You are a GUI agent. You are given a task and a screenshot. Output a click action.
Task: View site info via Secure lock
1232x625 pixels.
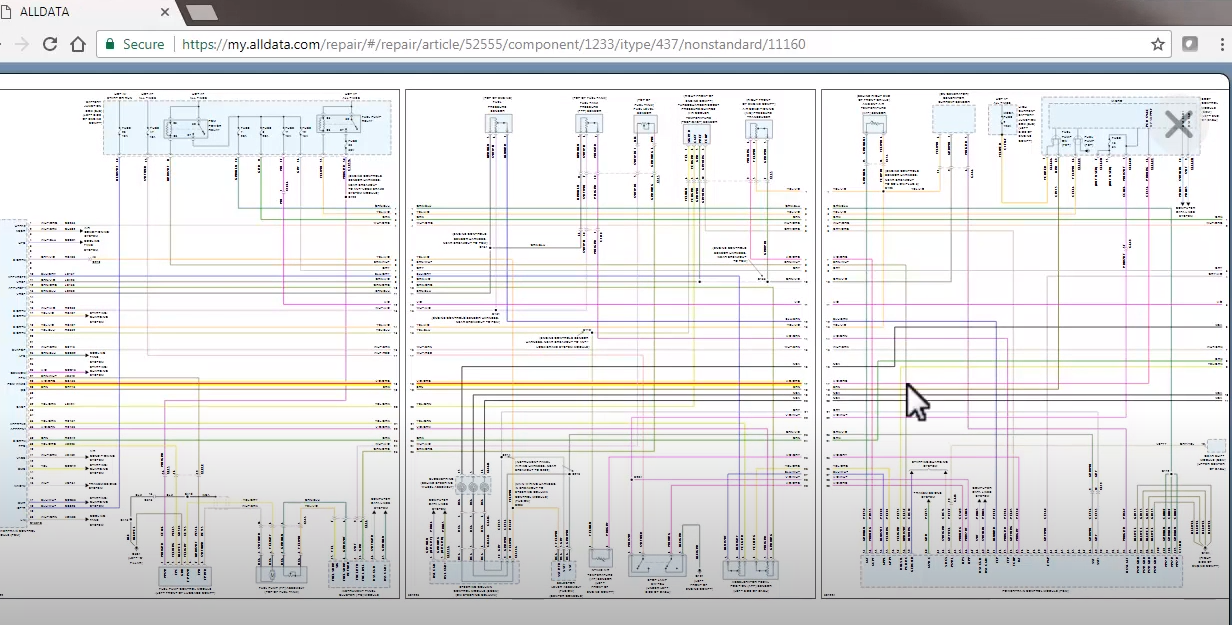134,45
